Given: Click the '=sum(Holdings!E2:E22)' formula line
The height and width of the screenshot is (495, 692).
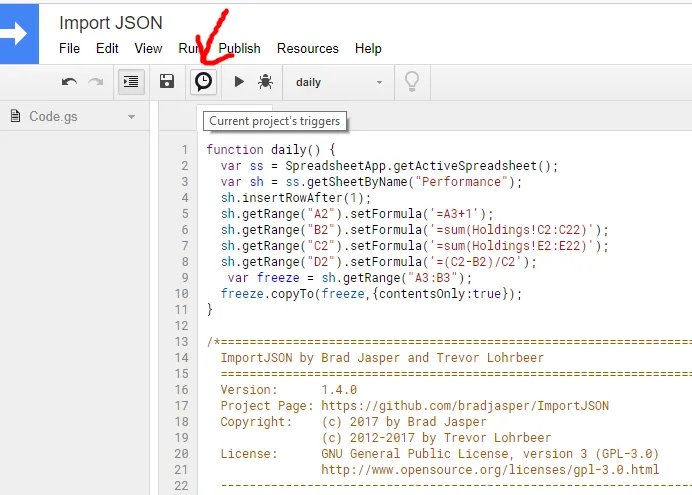Looking at the screenshot, I should tap(414, 246).
